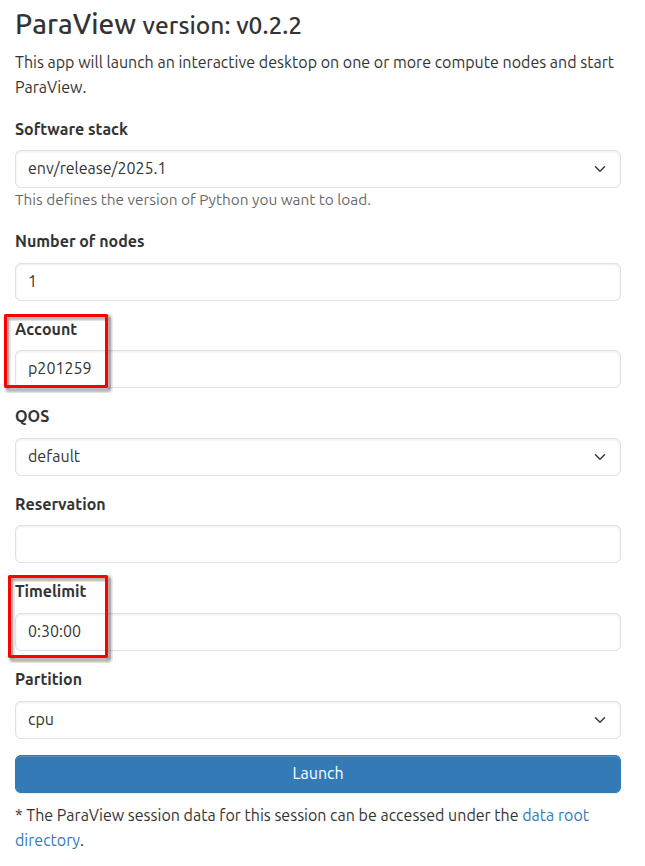
Task: Click the empty Reservation input field
Action: click(x=318, y=544)
